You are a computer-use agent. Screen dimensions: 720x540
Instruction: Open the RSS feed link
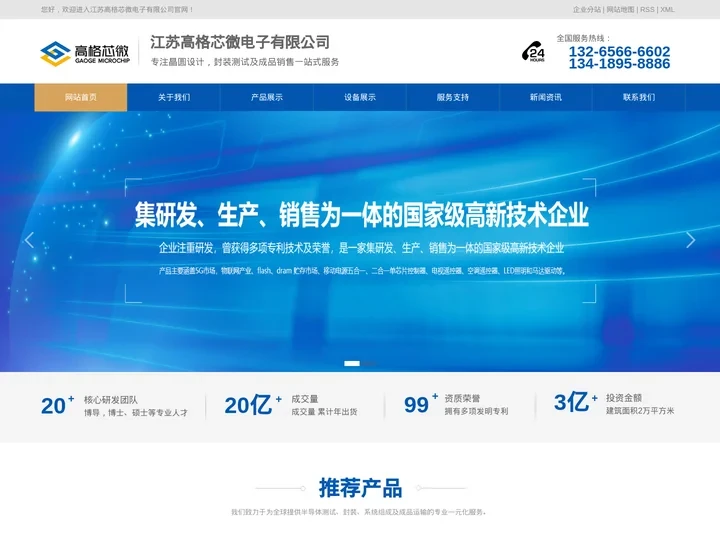click(647, 9)
